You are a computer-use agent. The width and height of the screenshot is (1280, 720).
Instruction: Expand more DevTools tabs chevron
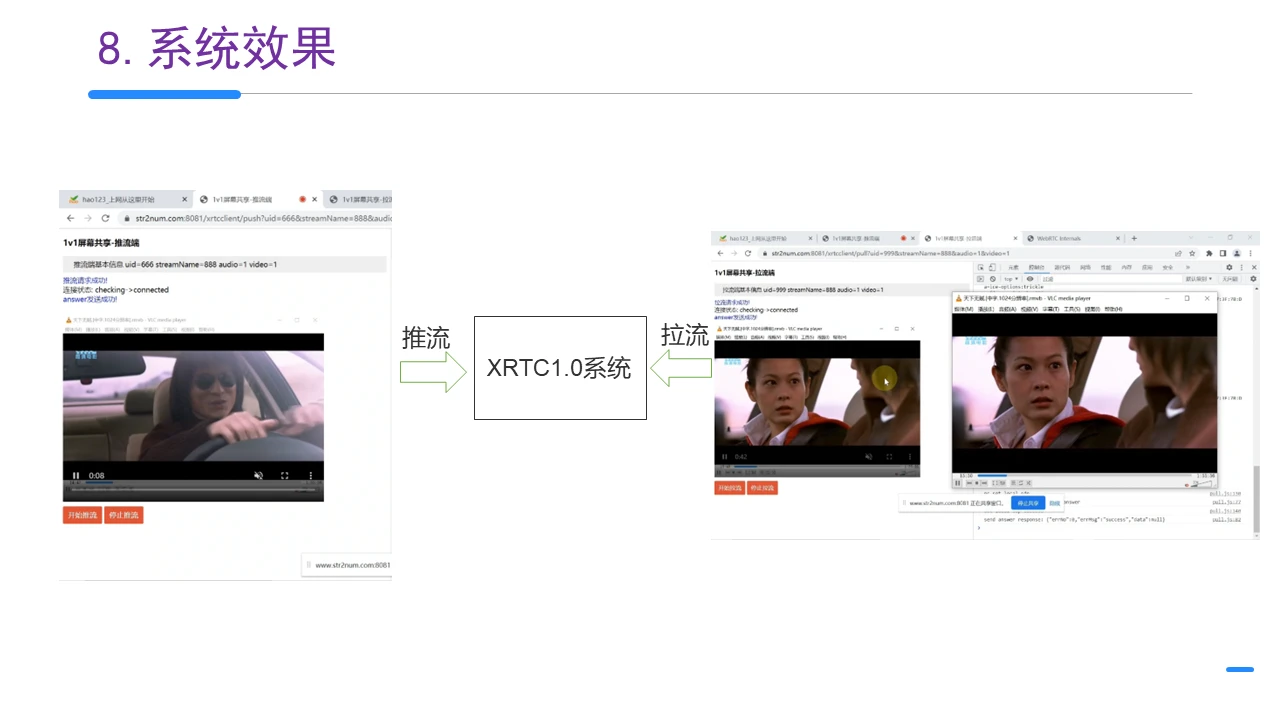(1188, 267)
